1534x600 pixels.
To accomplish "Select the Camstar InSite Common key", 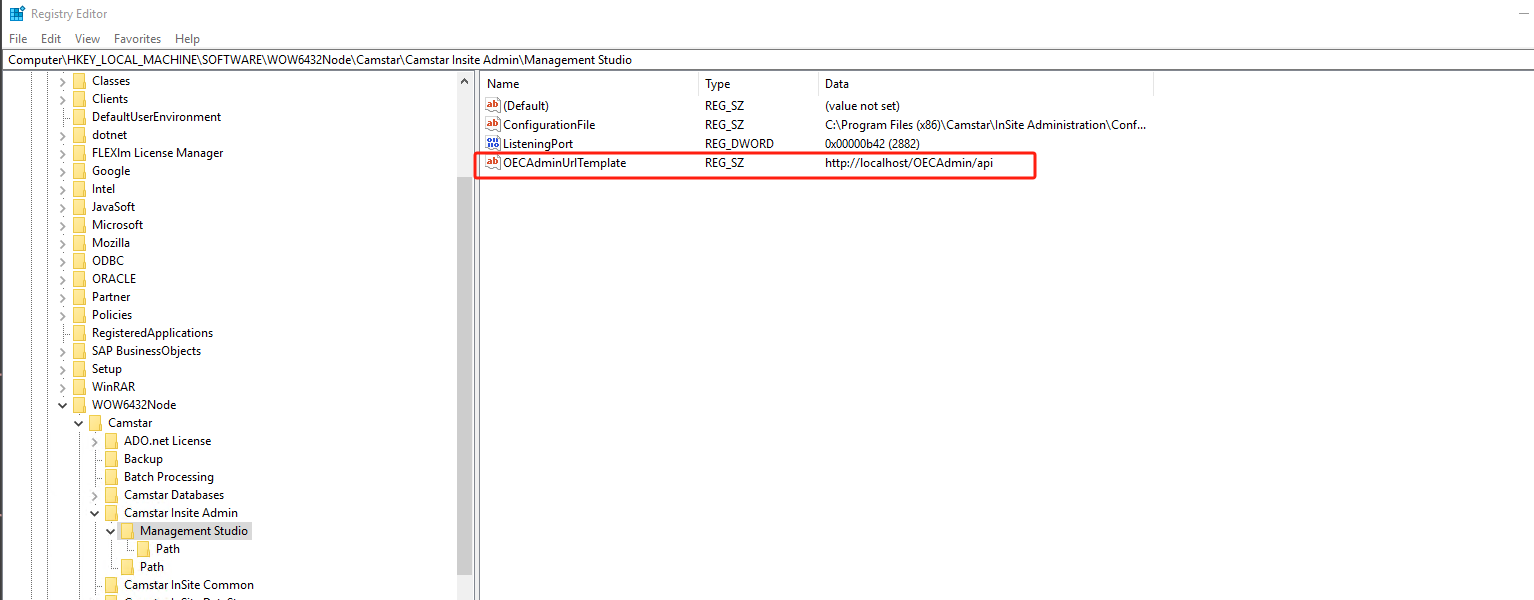I will point(189,585).
